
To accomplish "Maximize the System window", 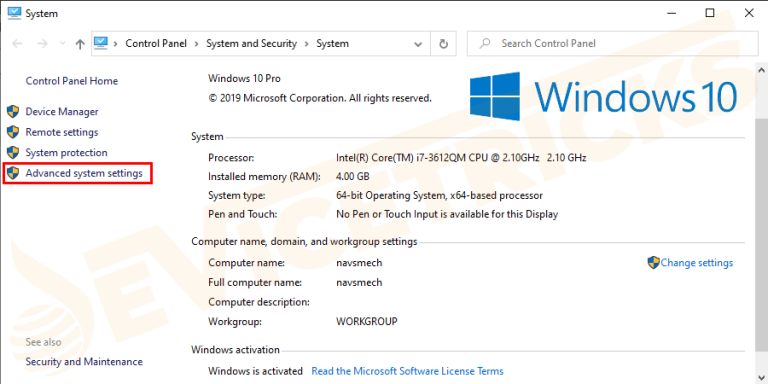I will pyautogui.click(x=710, y=13).
